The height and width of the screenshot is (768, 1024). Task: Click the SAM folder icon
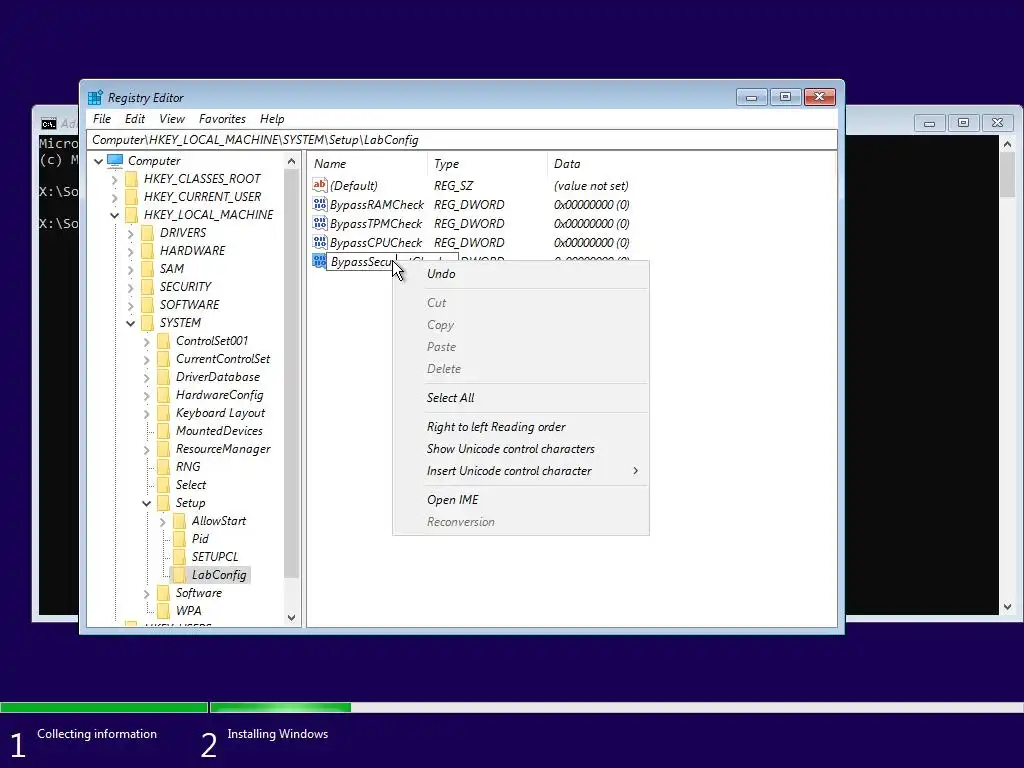[148, 269]
